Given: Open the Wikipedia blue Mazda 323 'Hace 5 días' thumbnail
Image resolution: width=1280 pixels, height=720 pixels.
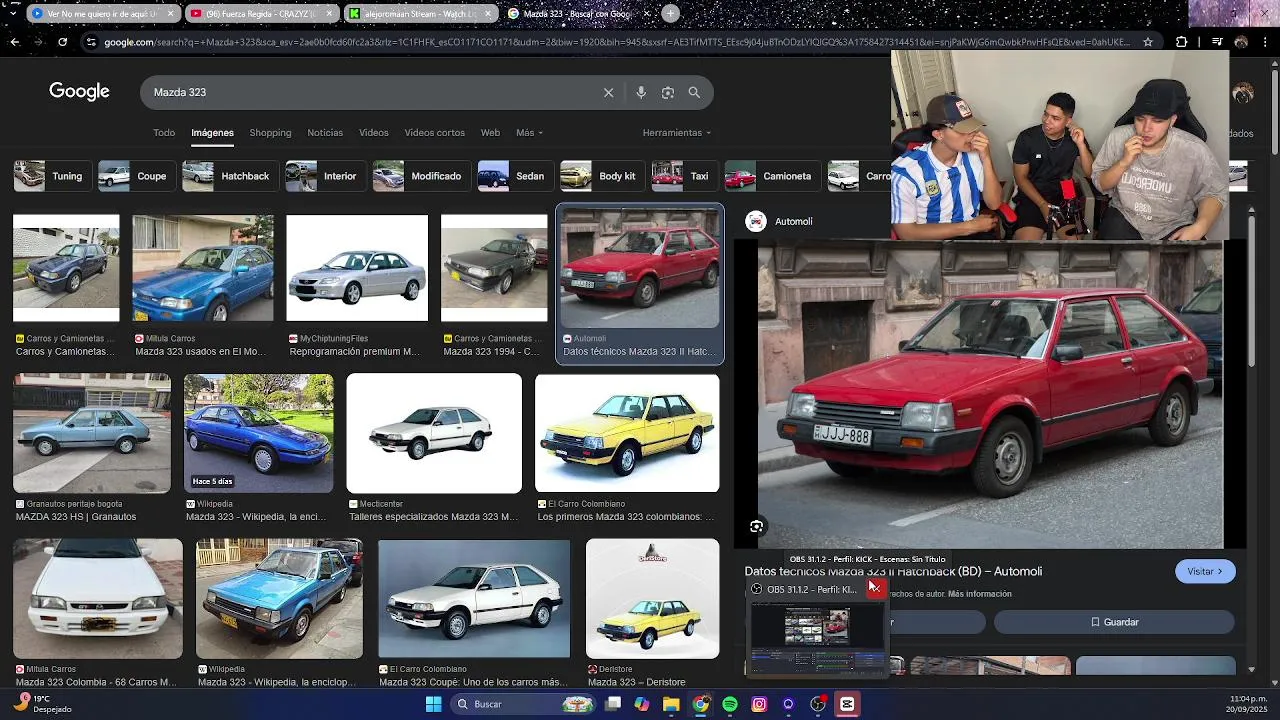Looking at the screenshot, I should point(259,433).
